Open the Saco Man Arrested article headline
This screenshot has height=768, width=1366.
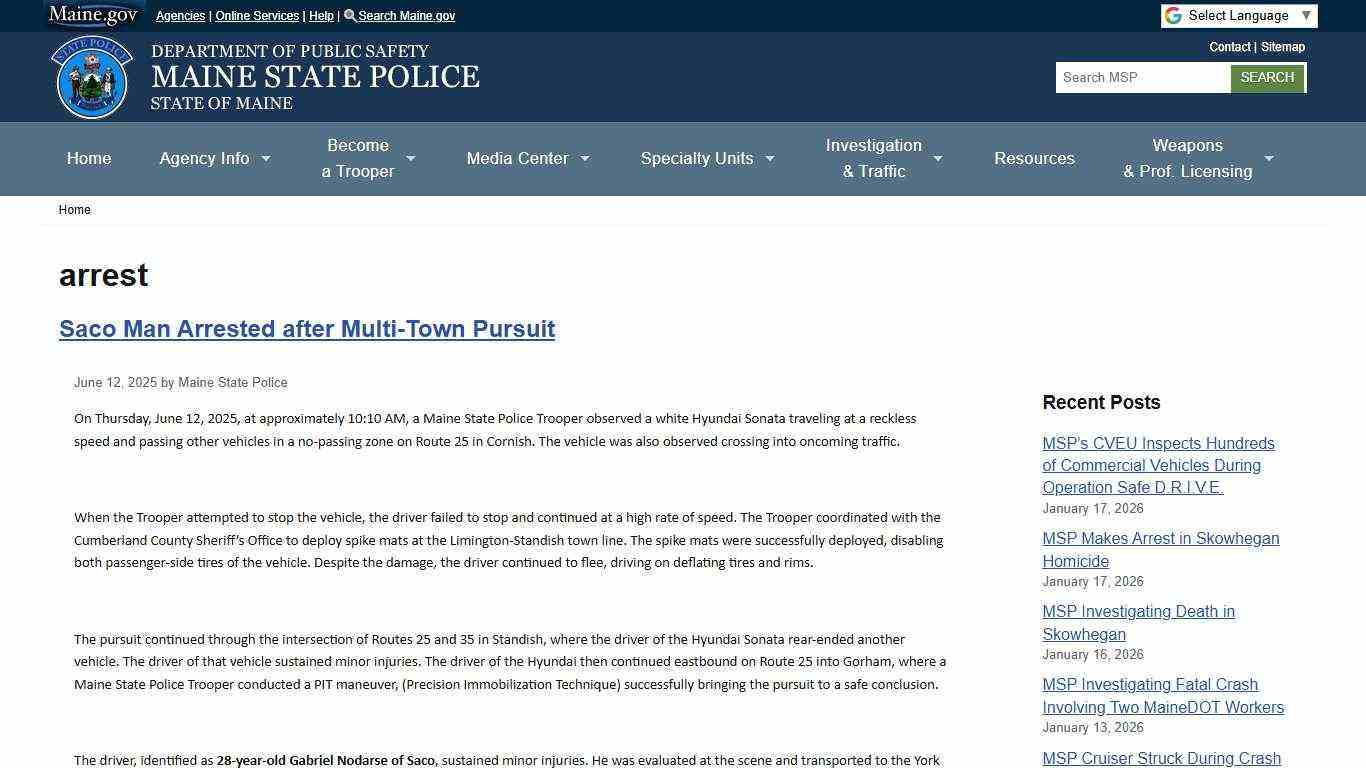click(306, 329)
